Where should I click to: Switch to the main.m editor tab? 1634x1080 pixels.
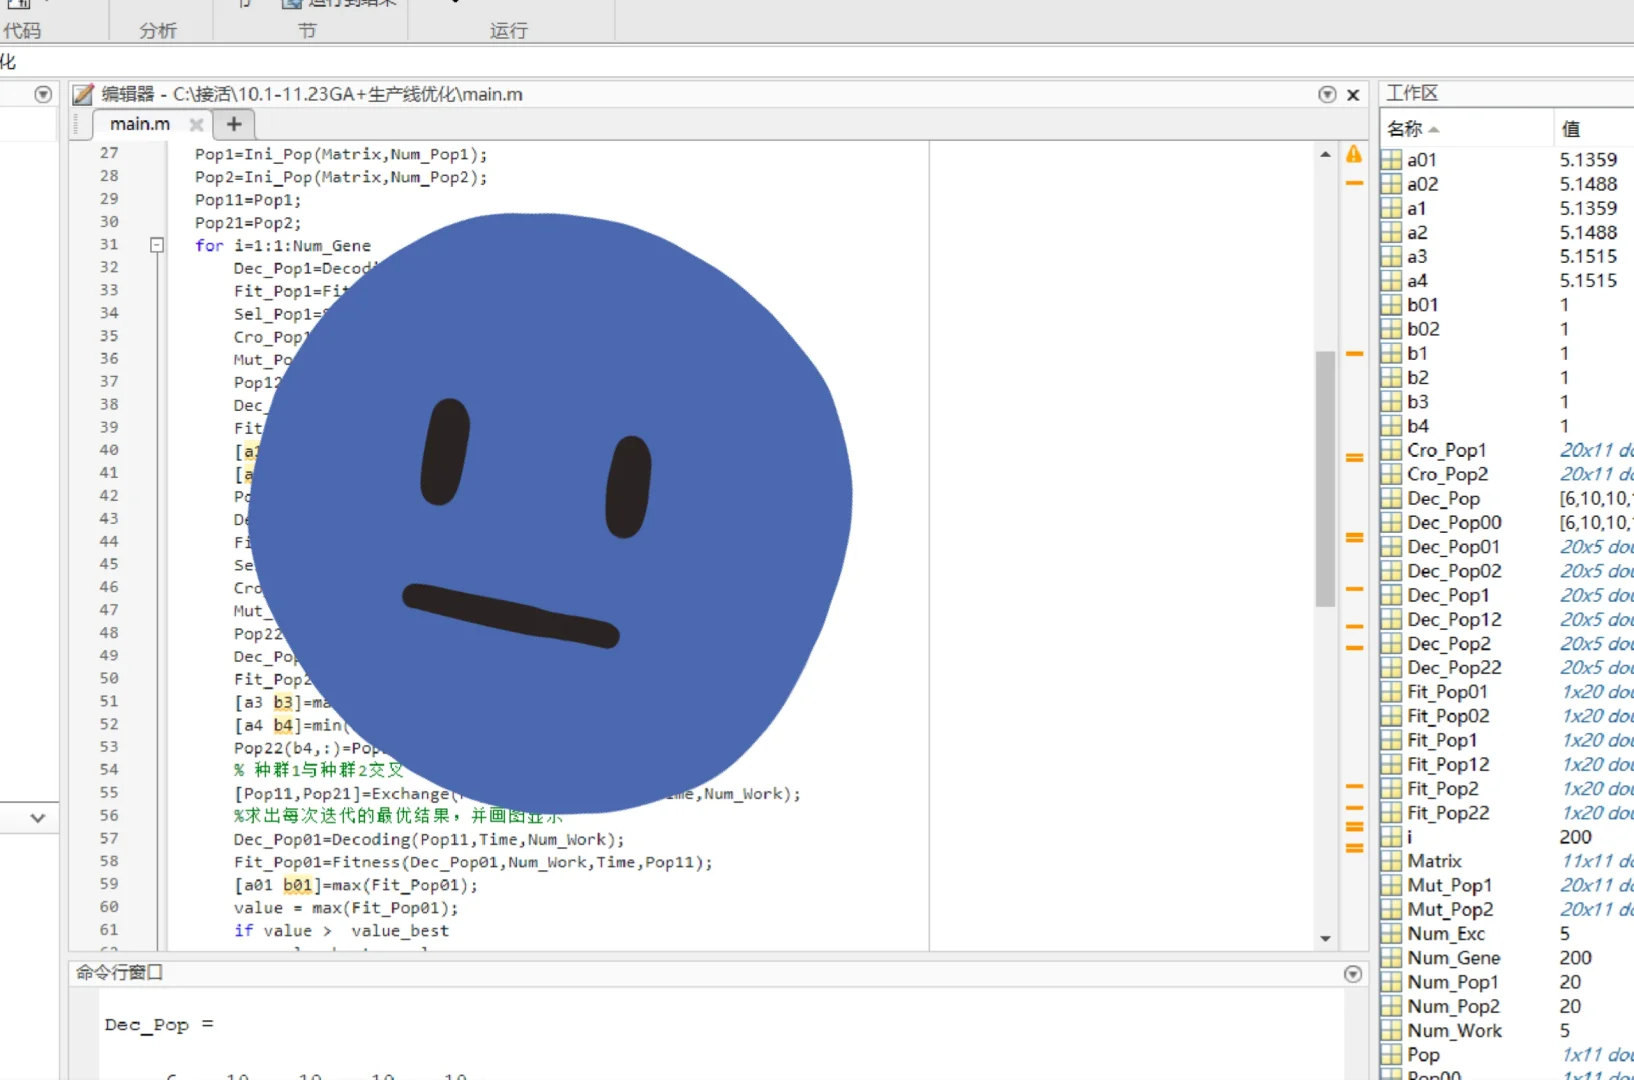click(140, 124)
